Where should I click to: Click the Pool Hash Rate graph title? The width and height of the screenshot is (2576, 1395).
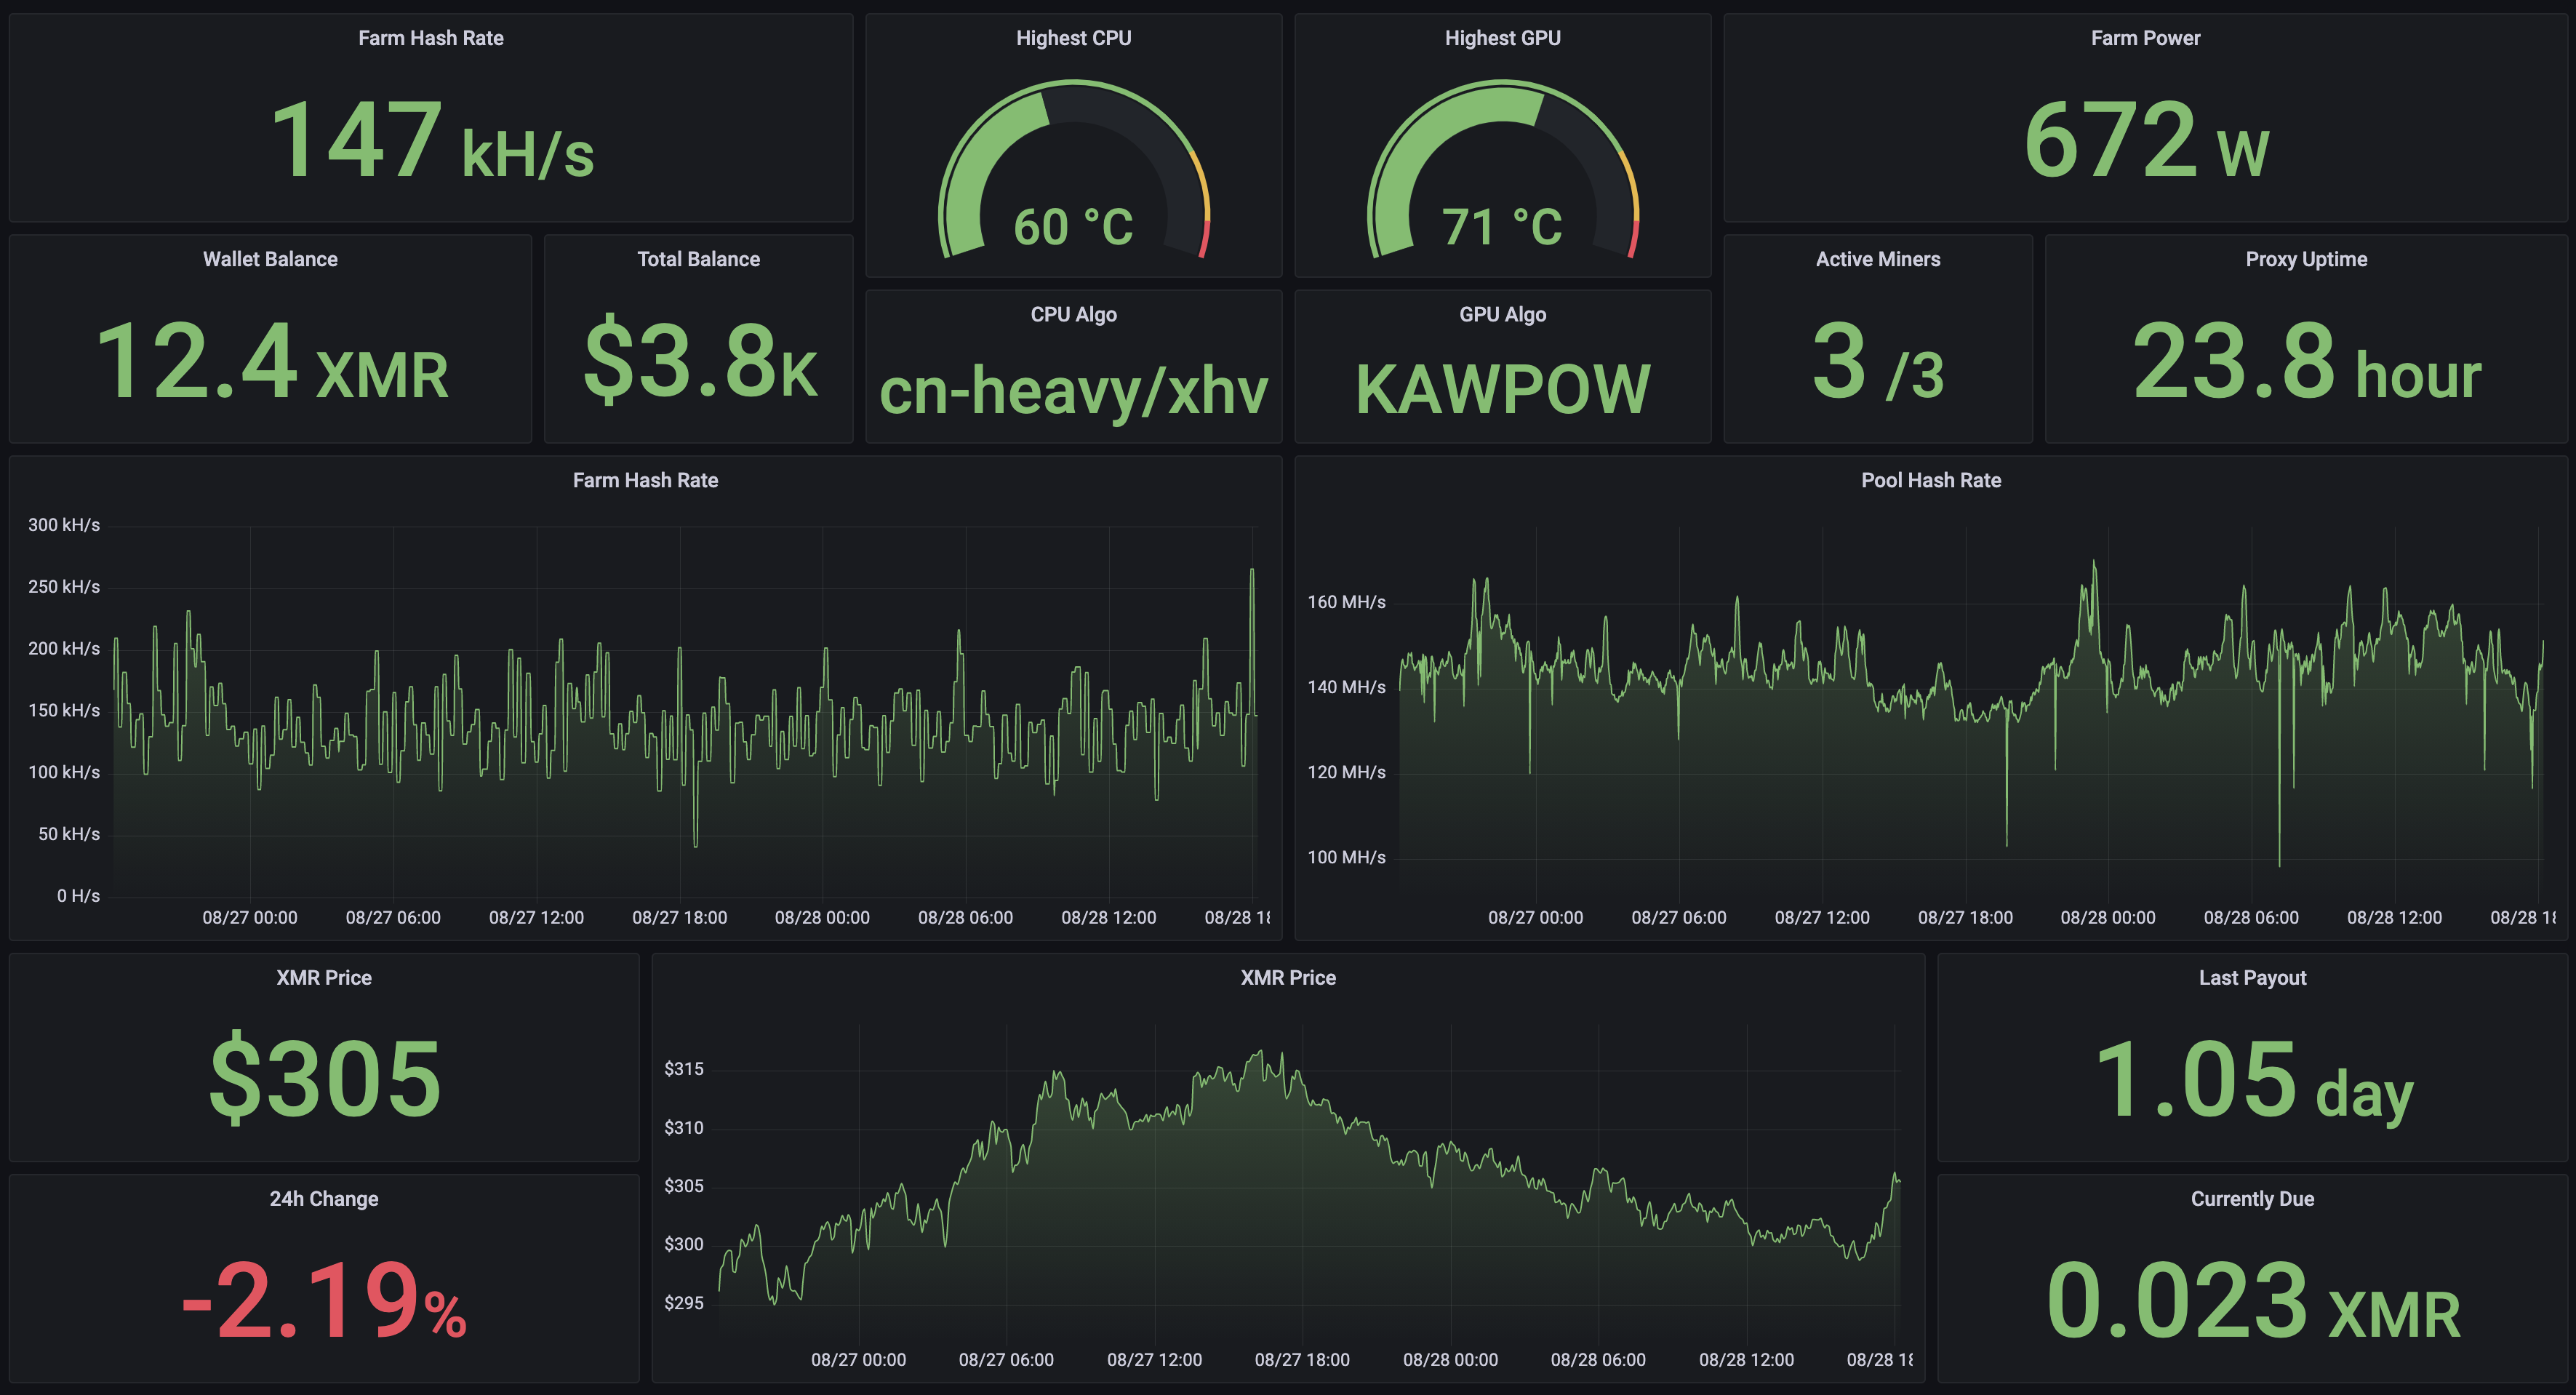(x=1930, y=480)
